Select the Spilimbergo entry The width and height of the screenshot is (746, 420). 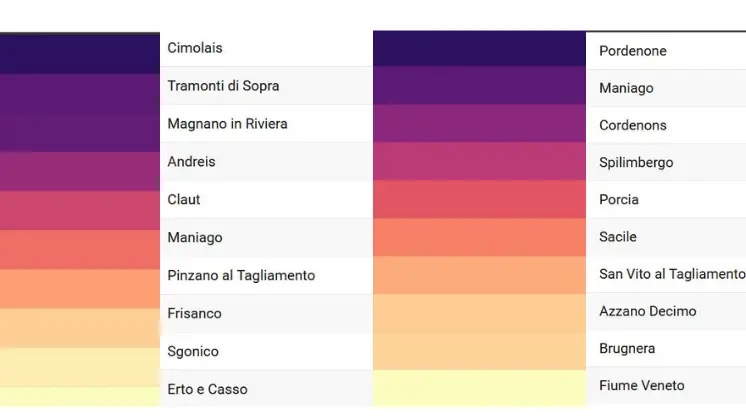pyautogui.click(x=636, y=163)
